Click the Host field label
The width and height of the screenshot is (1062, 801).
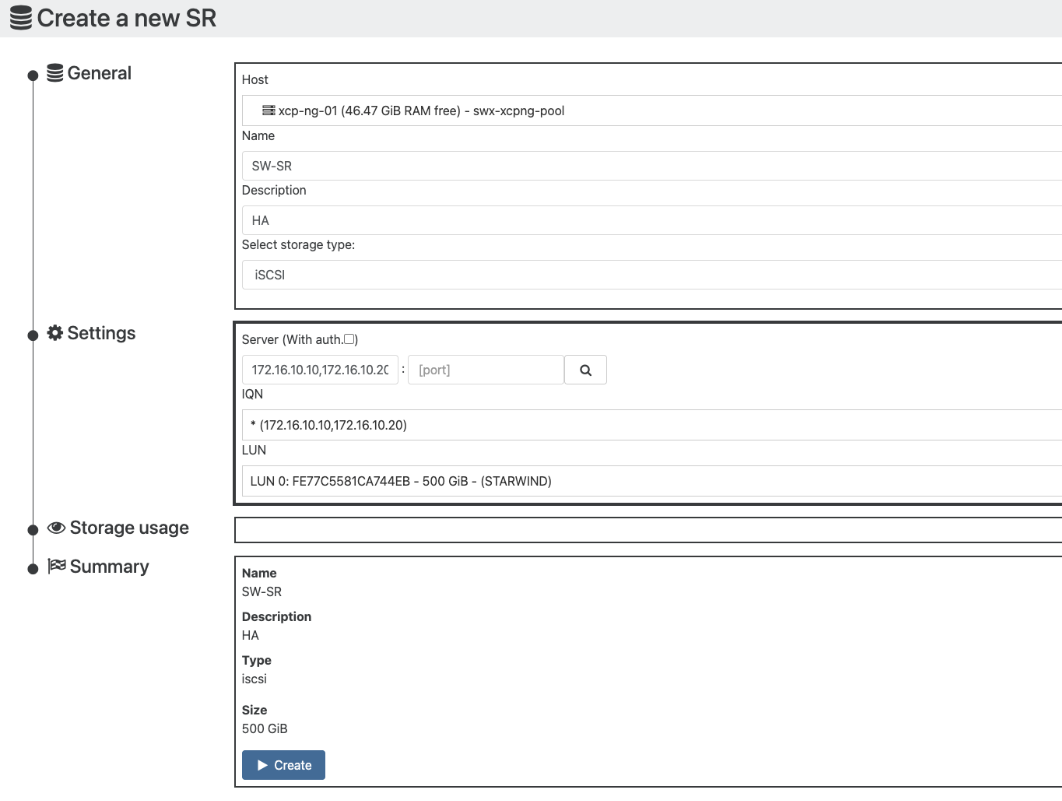[x=255, y=80]
